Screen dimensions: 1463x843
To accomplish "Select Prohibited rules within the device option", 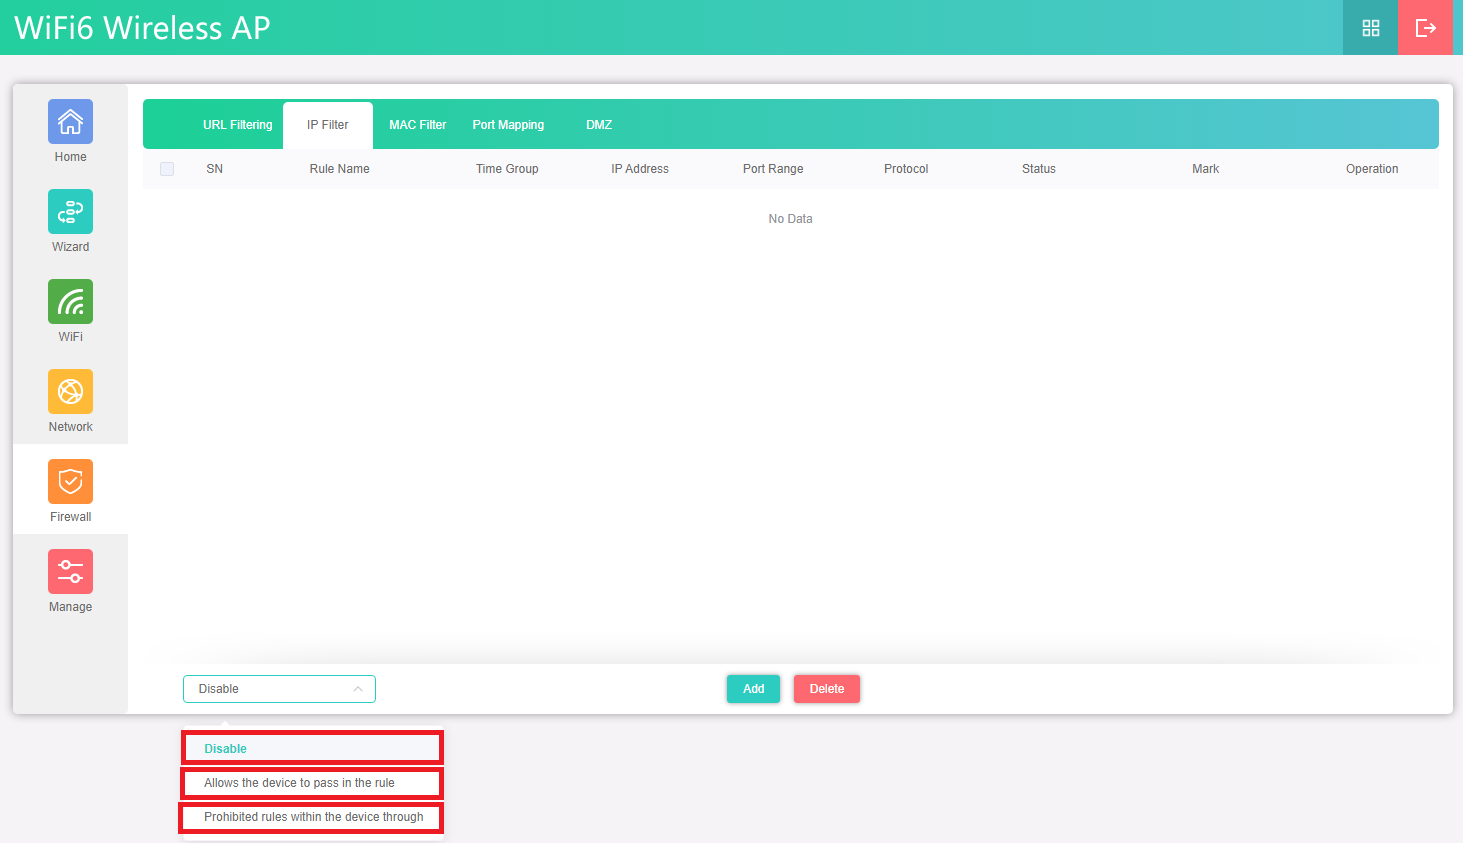I will 312,817.
